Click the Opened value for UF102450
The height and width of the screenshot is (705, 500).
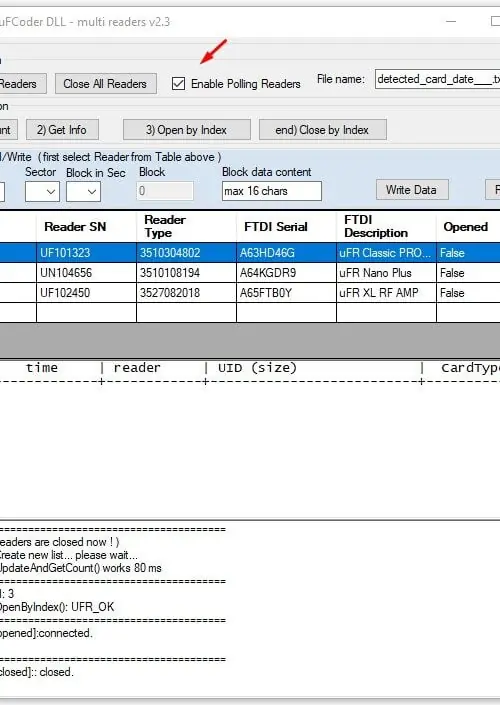pos(468,293)
